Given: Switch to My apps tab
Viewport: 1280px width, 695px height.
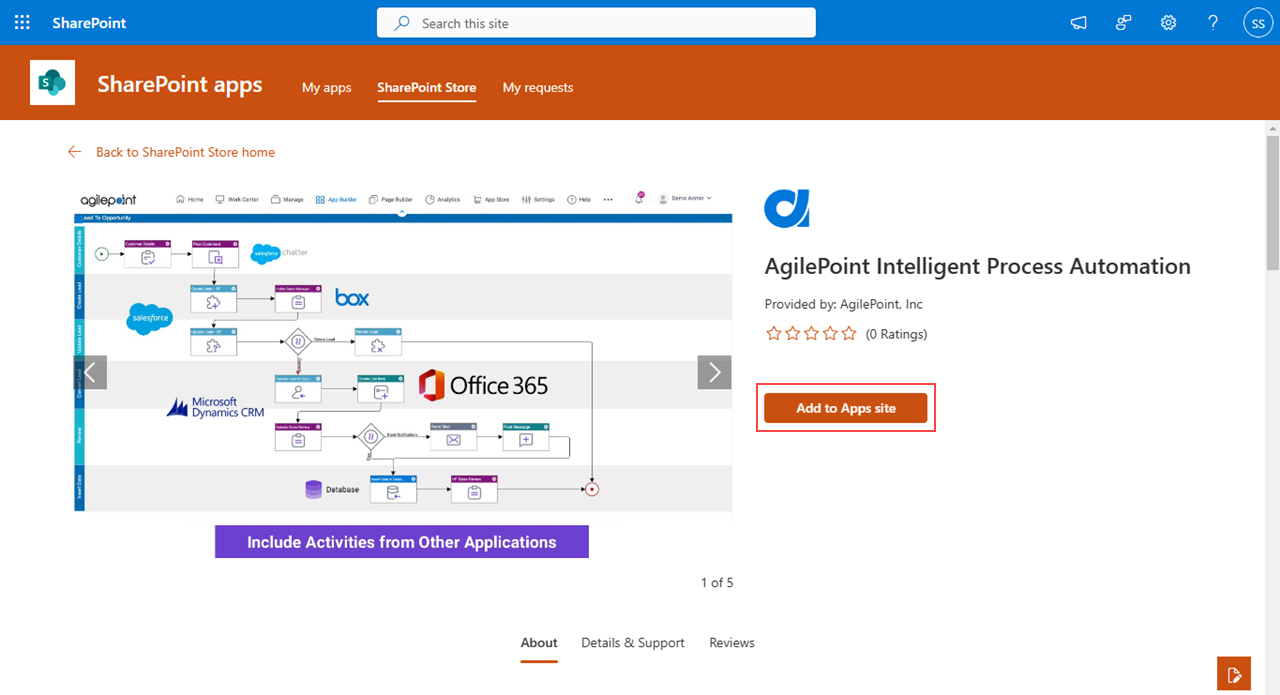Looking at the screenshot, I should (327, 87).
